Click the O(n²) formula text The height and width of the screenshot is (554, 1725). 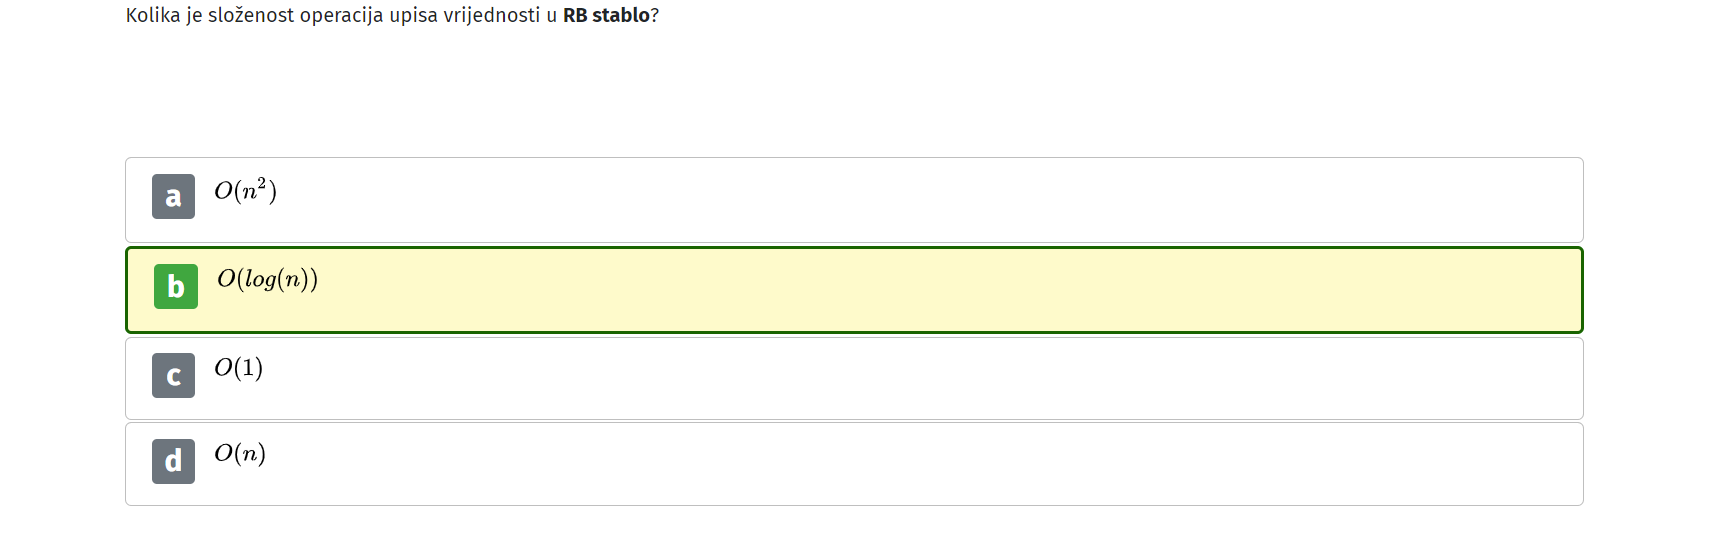pyautogui.click(x=245, y=190)
